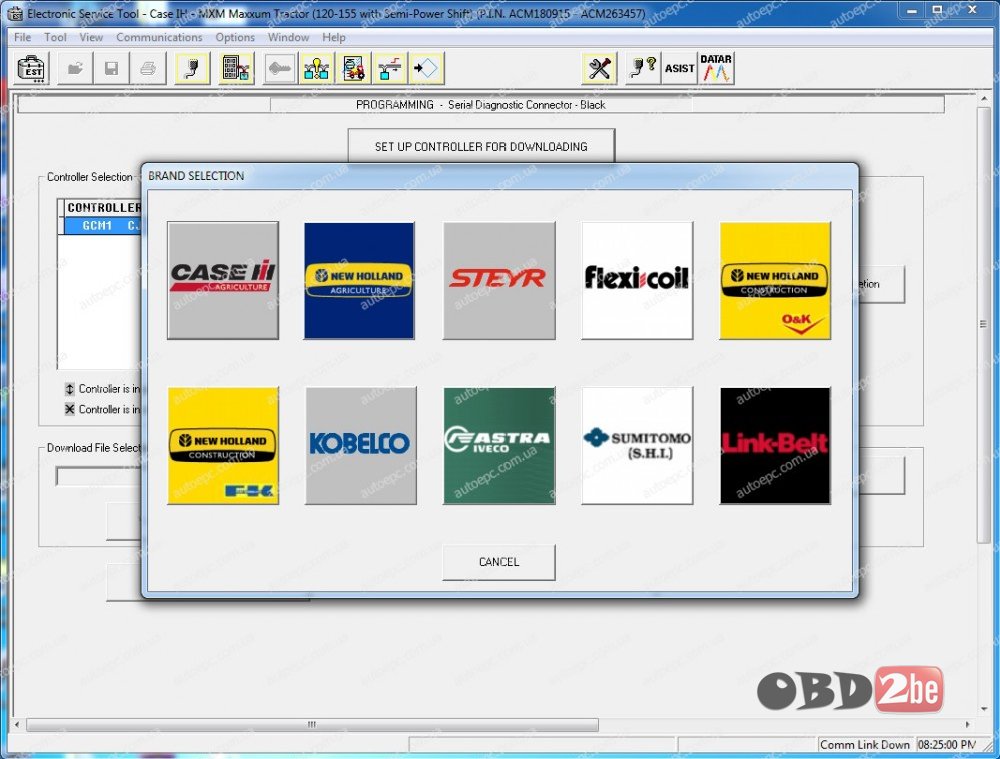Open the ASIST toolbar button
Viewport: 1000px width, 759px height.
[679, 68]
